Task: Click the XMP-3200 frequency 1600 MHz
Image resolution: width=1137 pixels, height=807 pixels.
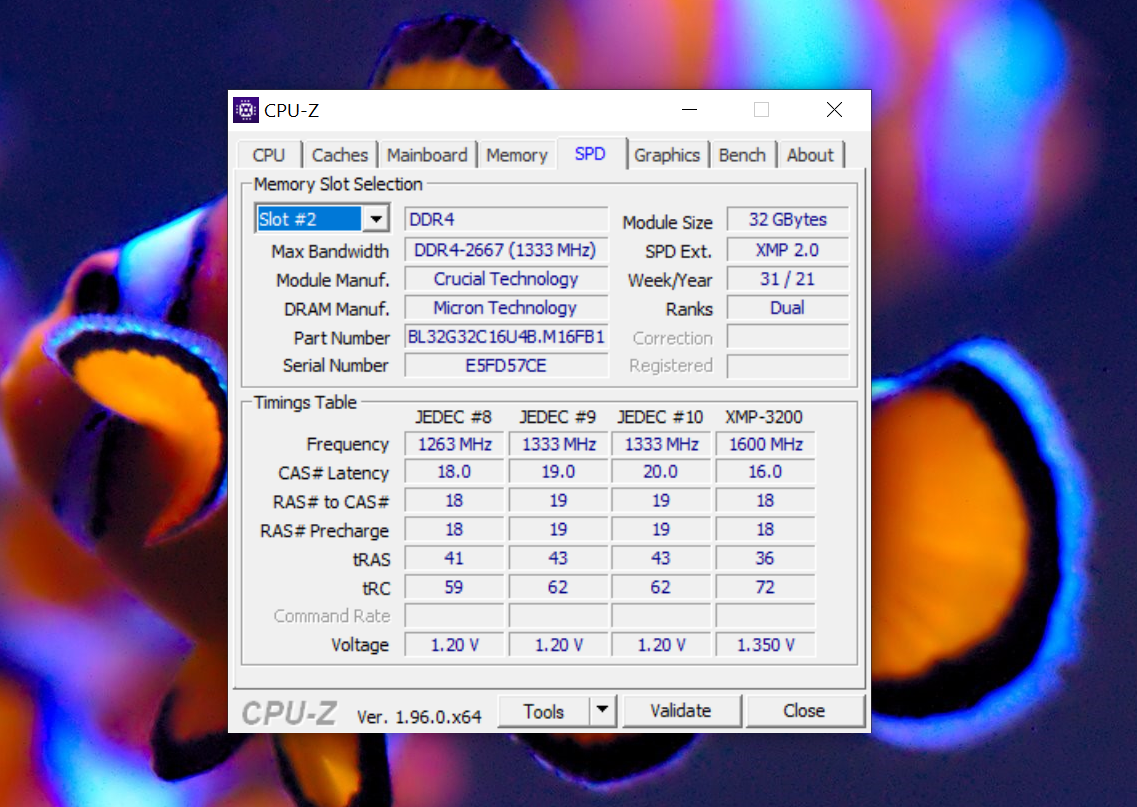Action: point(766,444)
